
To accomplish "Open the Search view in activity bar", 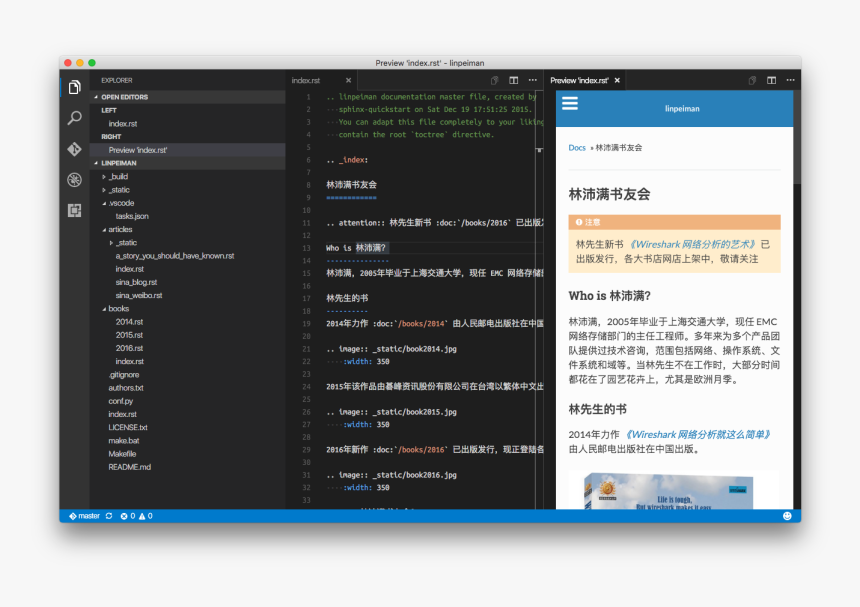I will (x=74, y=118).
